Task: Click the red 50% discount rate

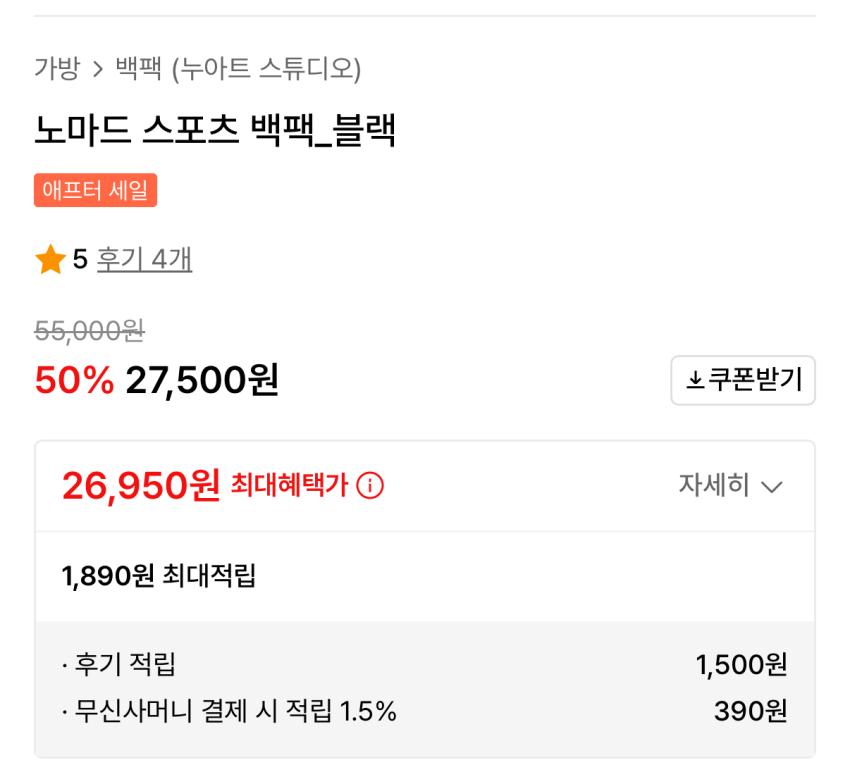Action: (x=74, y=380)
